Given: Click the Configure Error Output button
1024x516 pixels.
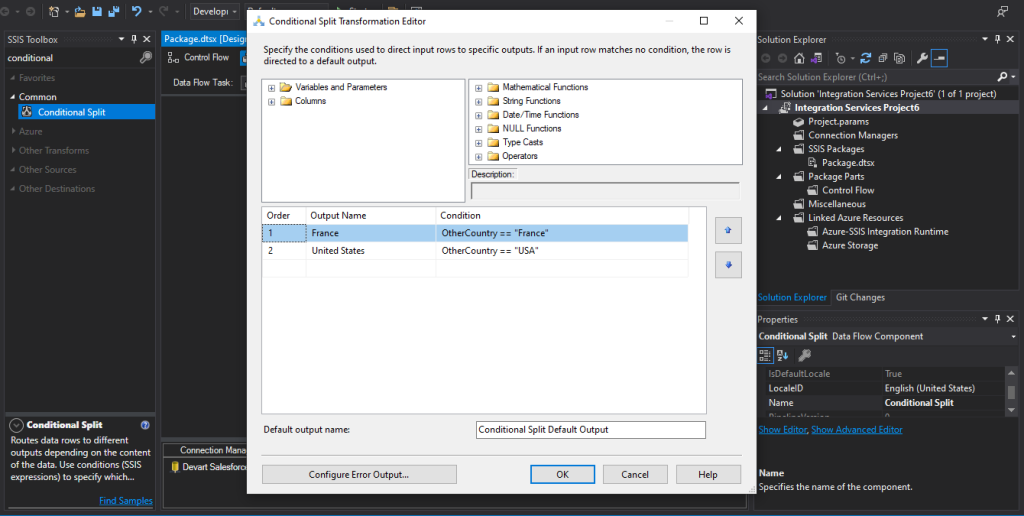Looking at the screenshot, I should tap(359, 475).
